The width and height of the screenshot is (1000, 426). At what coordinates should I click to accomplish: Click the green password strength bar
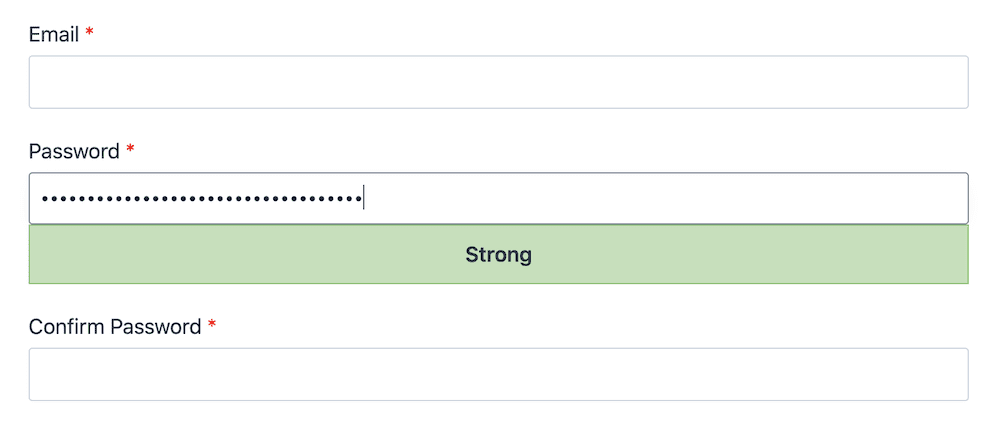coord(499,254)
